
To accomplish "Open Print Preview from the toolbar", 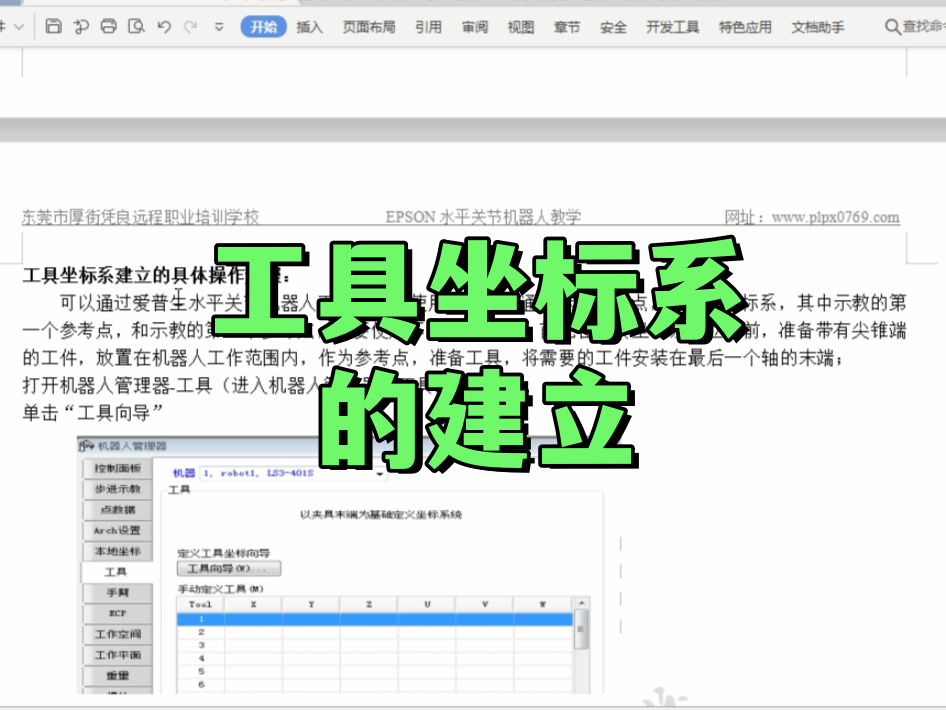I will pos(137,27).
